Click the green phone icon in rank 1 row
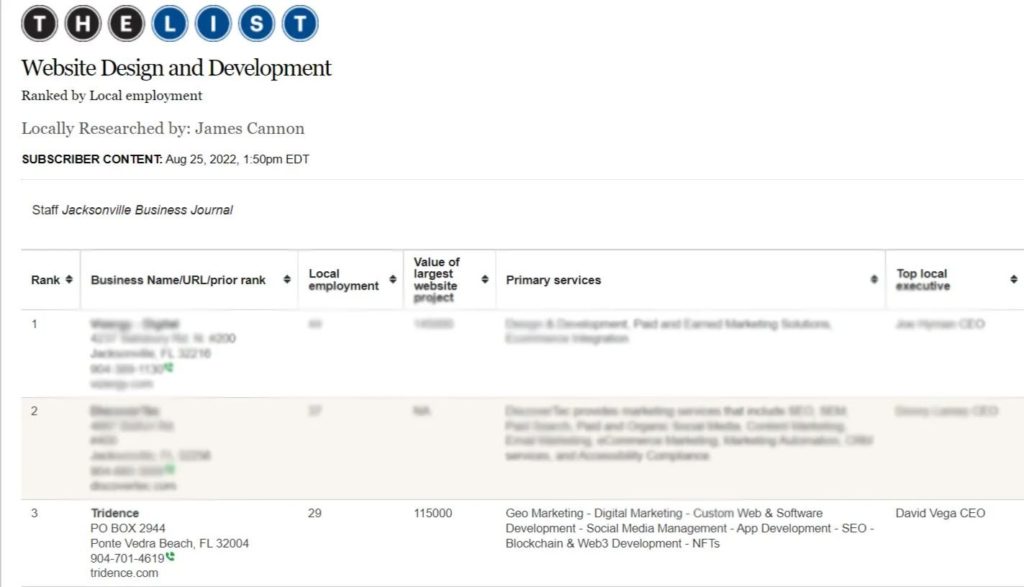The height and width of the screenshot is (587, 1024). pos(169,368)
